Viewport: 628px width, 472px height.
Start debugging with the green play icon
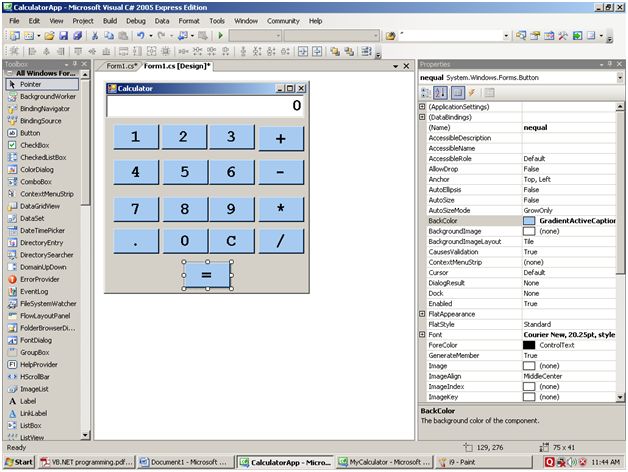pos(220,36)
